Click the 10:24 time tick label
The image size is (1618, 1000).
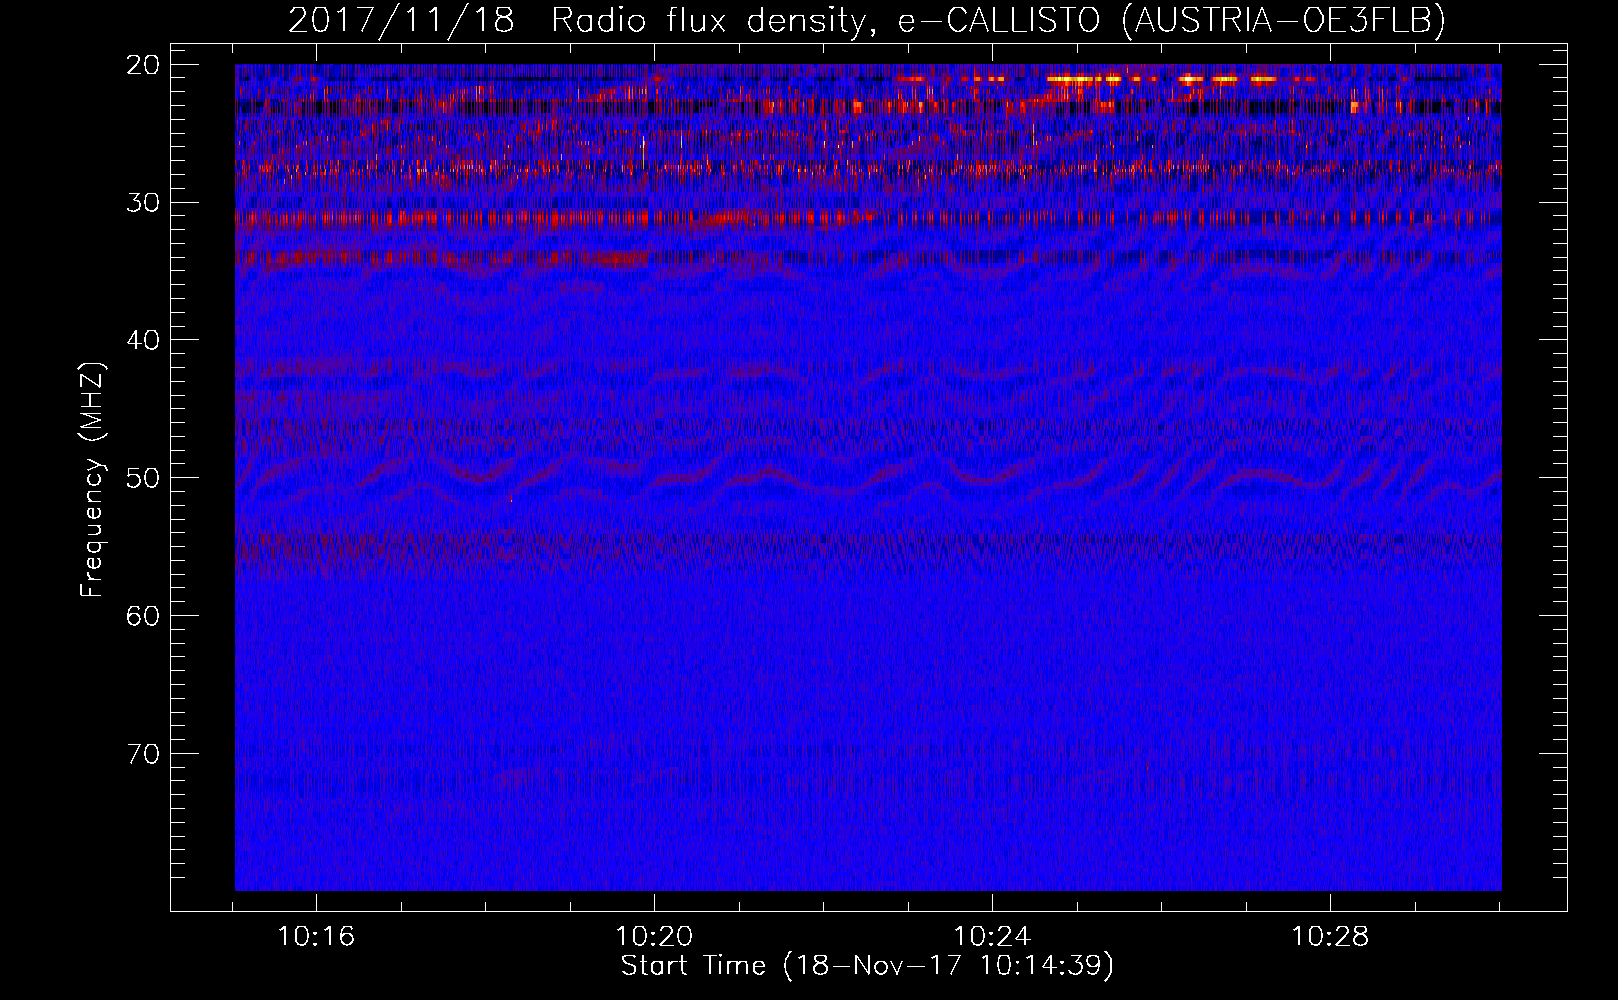pyautogui.click(x=992, y=937)
